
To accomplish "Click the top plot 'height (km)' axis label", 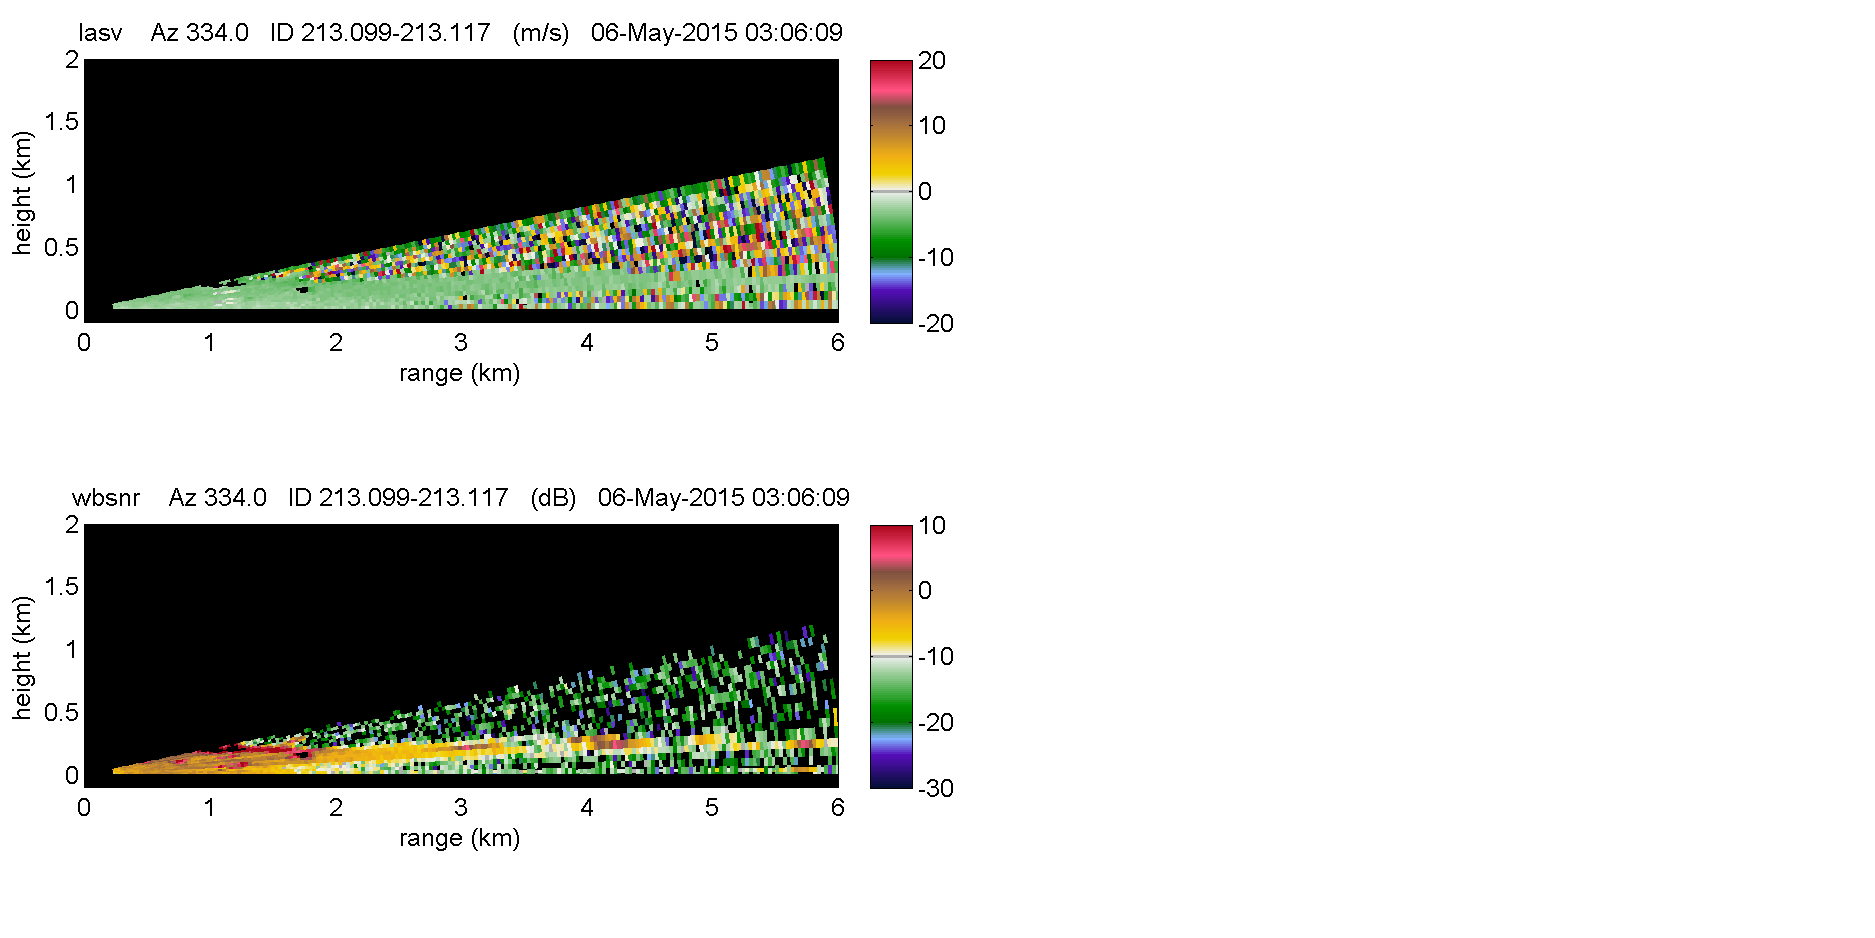I will pos(22,192).
